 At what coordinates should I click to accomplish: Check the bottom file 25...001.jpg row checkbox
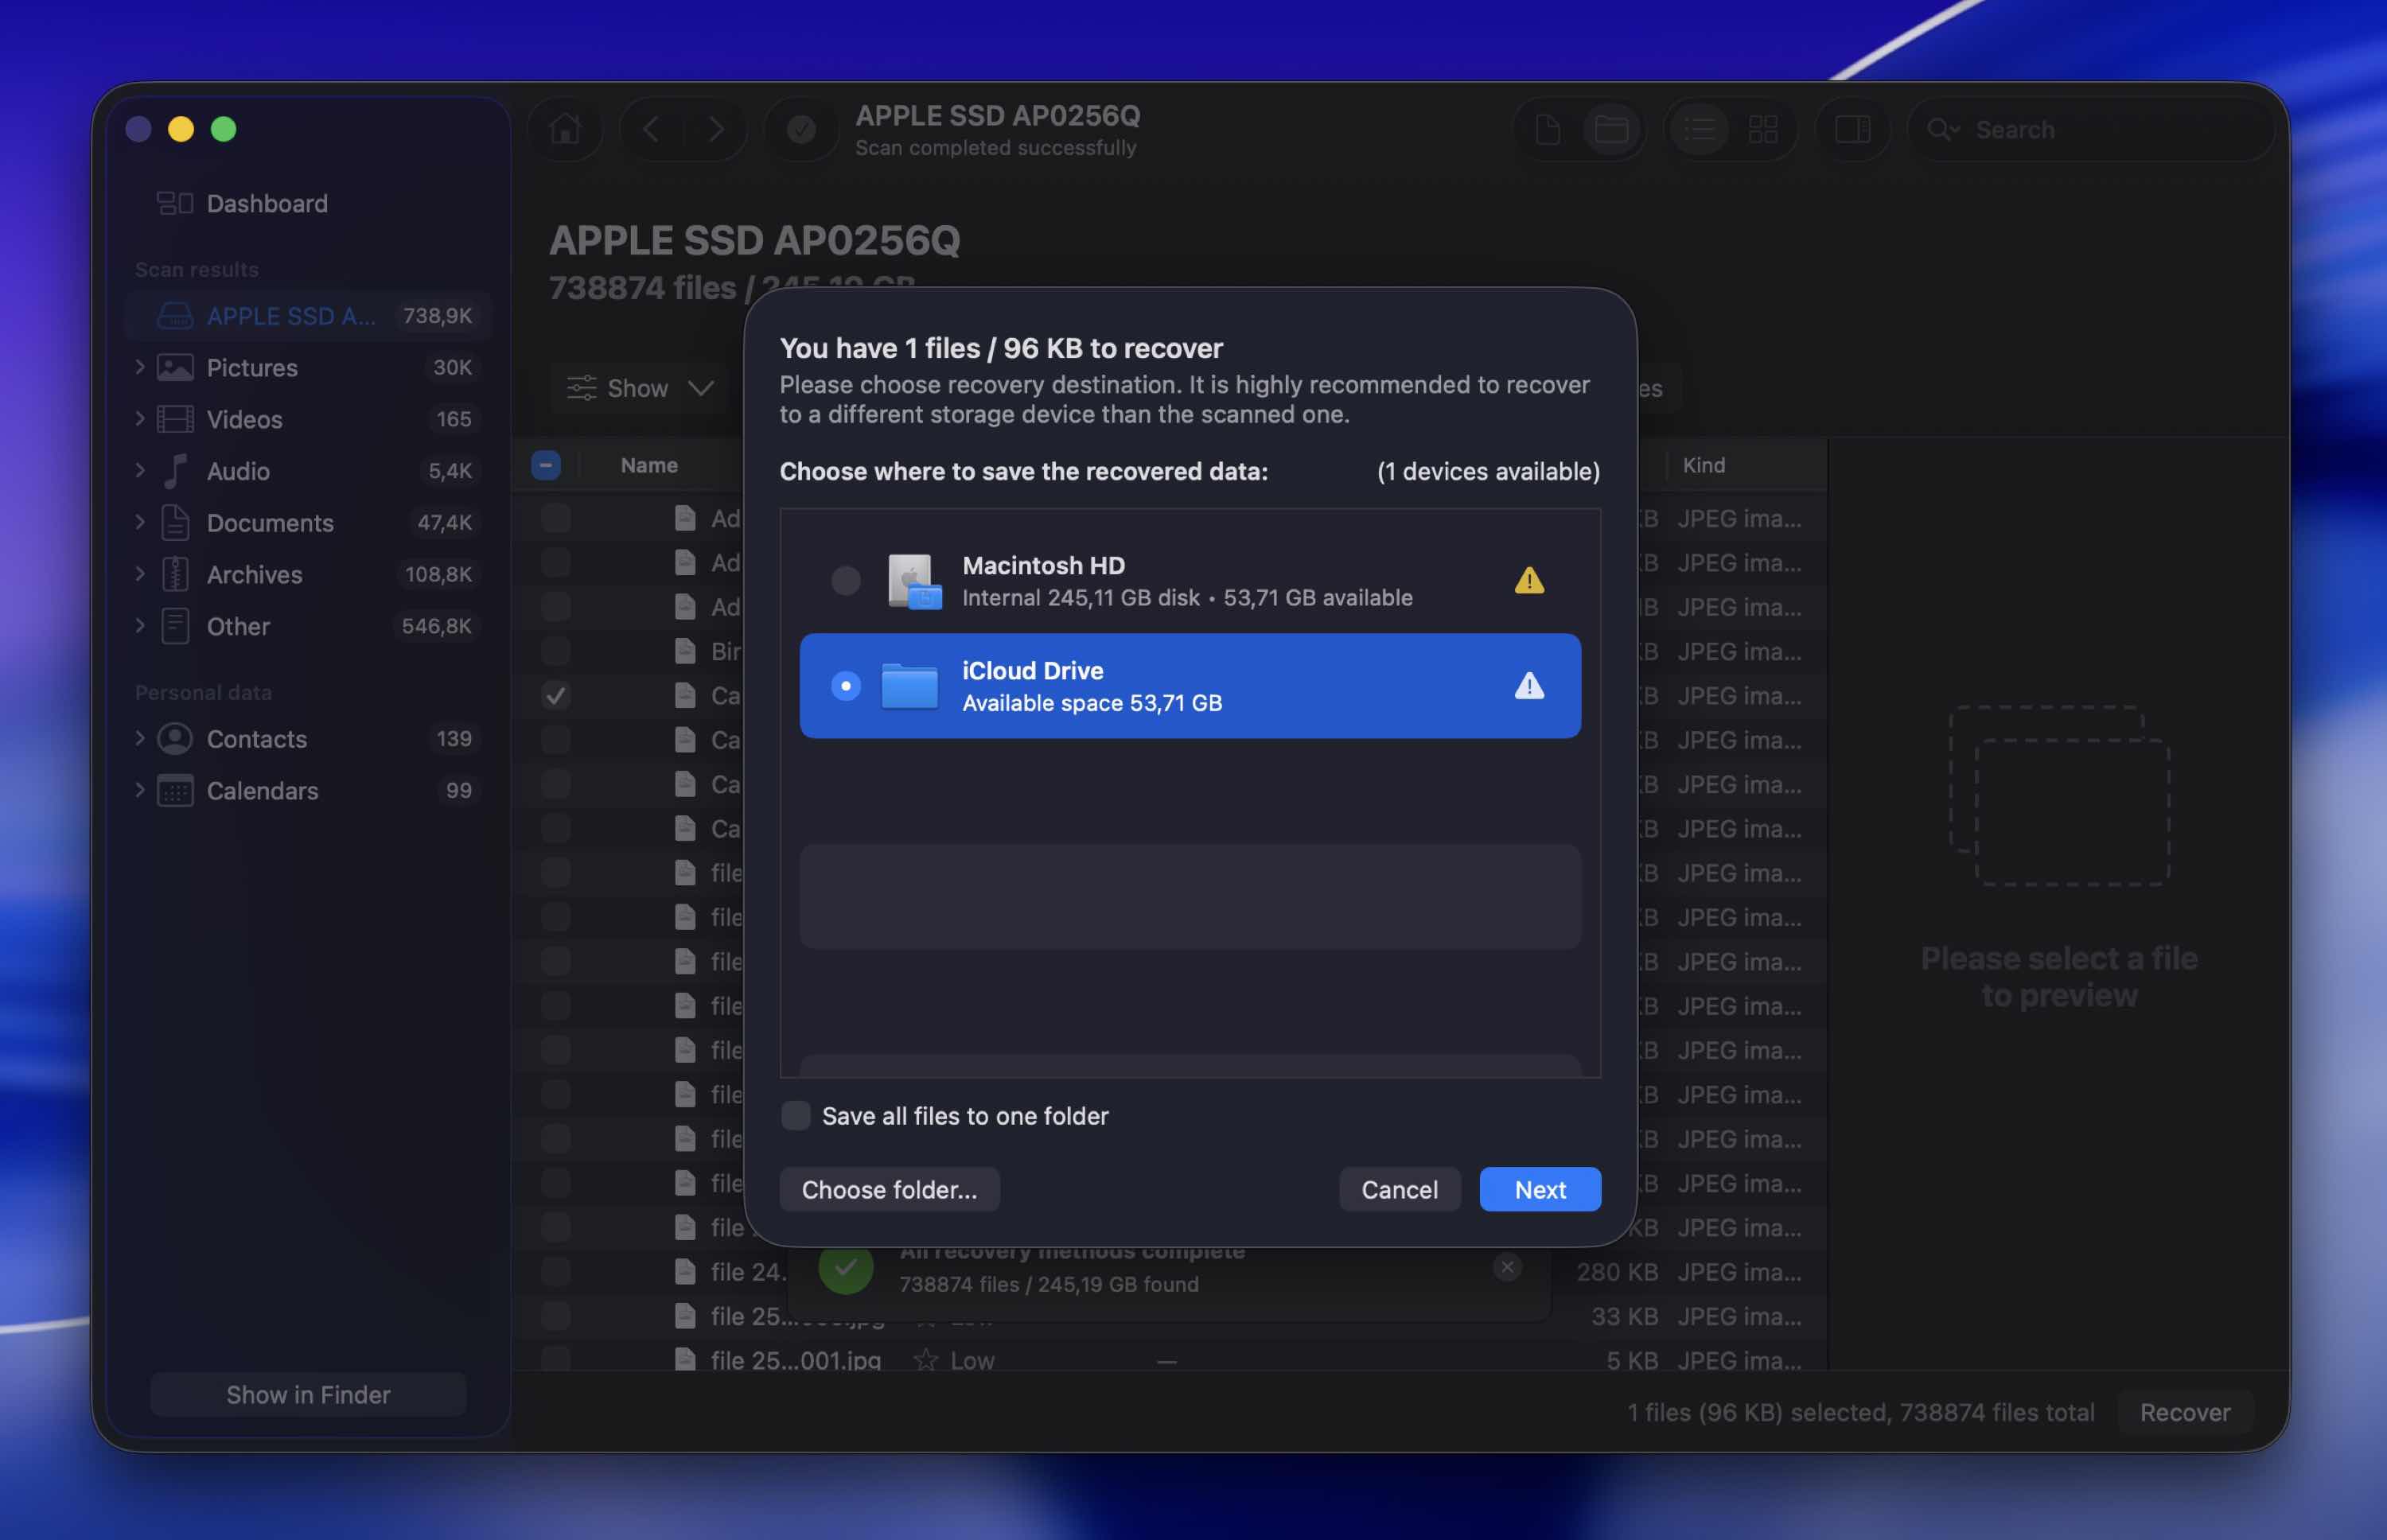555,1359
